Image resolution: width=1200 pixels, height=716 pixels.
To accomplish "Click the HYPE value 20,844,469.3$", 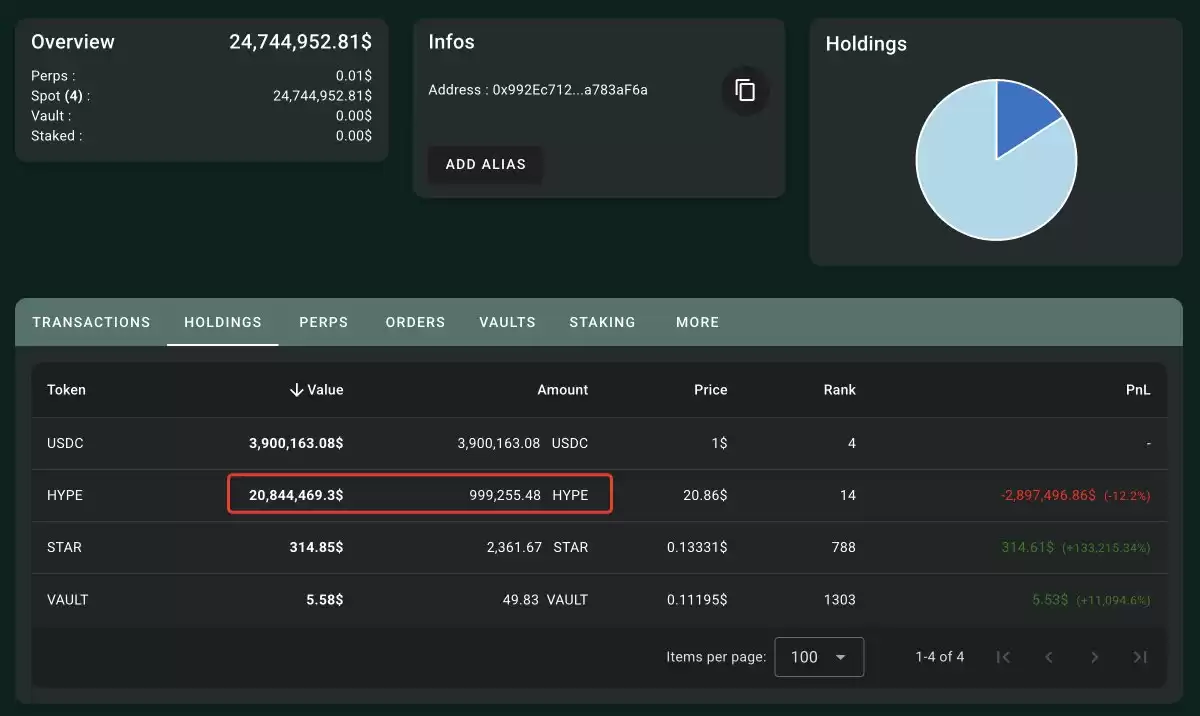I will click(x=296, y=495).
